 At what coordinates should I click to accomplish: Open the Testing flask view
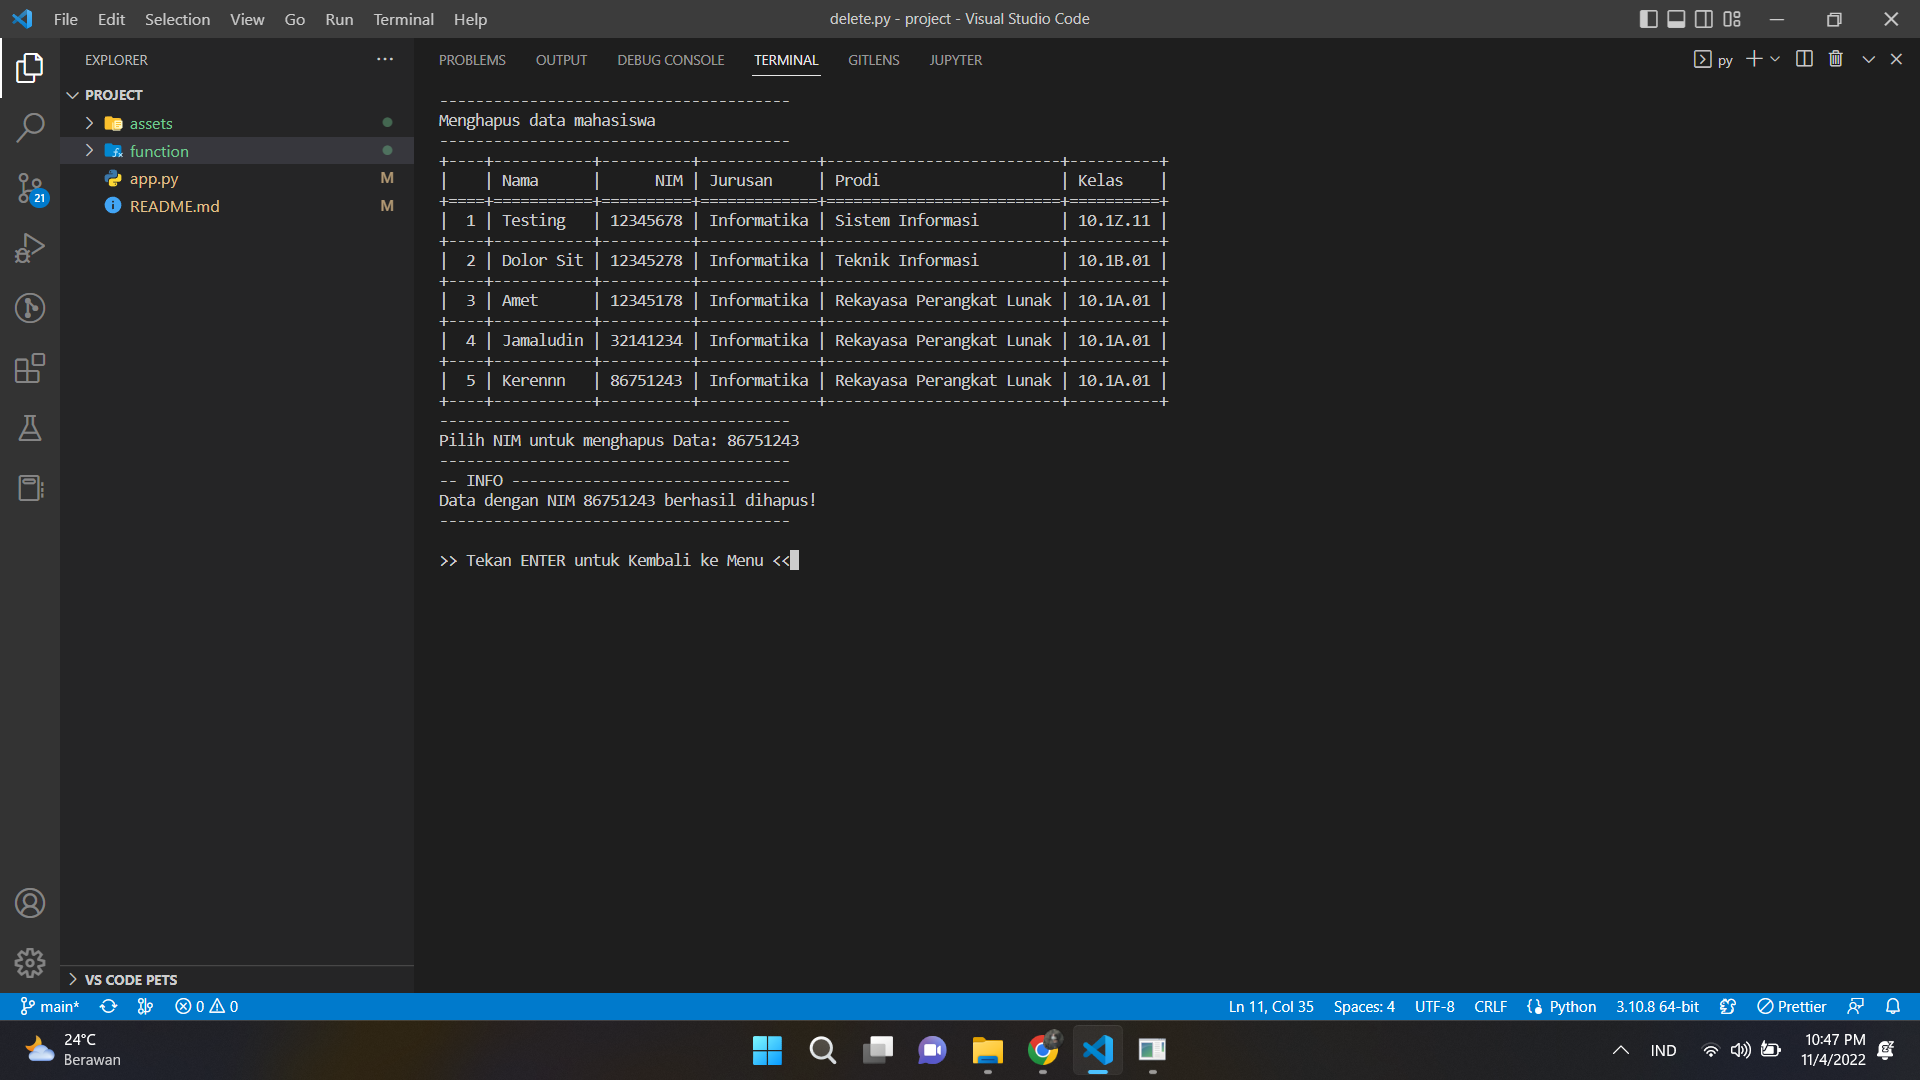click(x=30, y=428)
